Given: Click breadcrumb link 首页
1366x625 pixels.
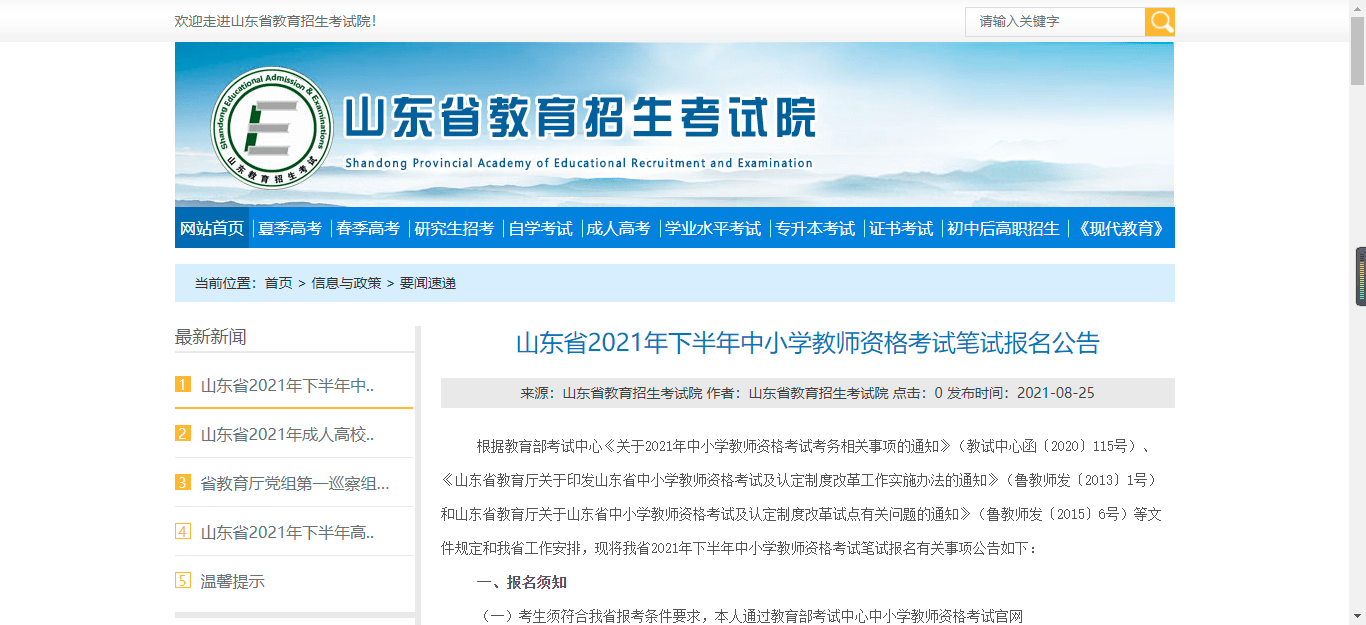Looking at the screenshot, I should (x=279, y=283).
